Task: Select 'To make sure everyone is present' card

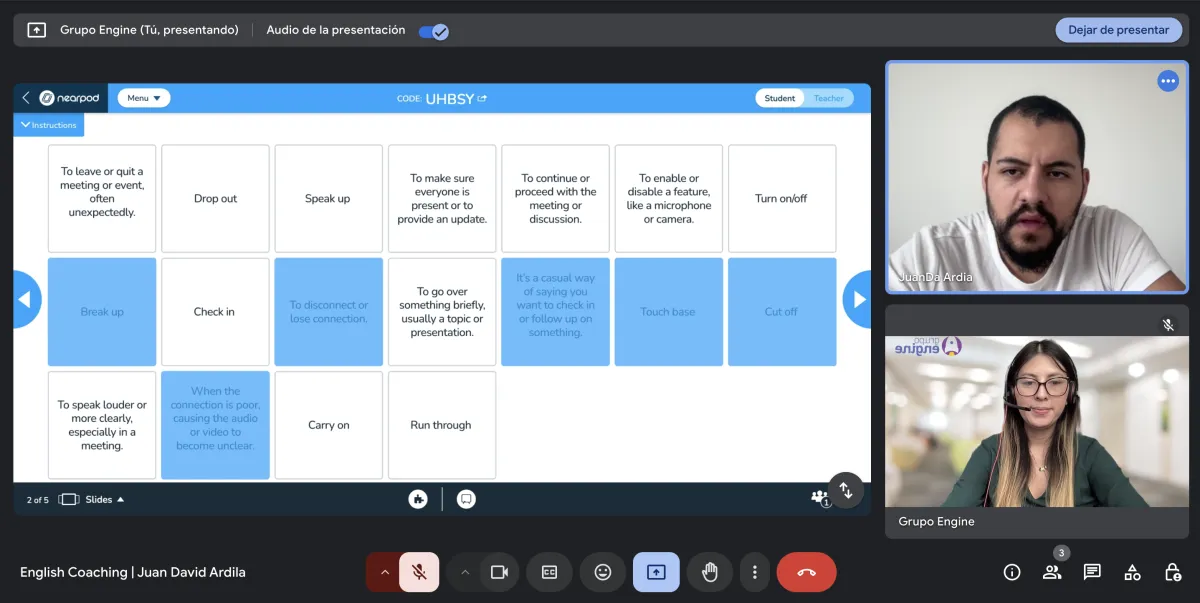Action: 442,198
